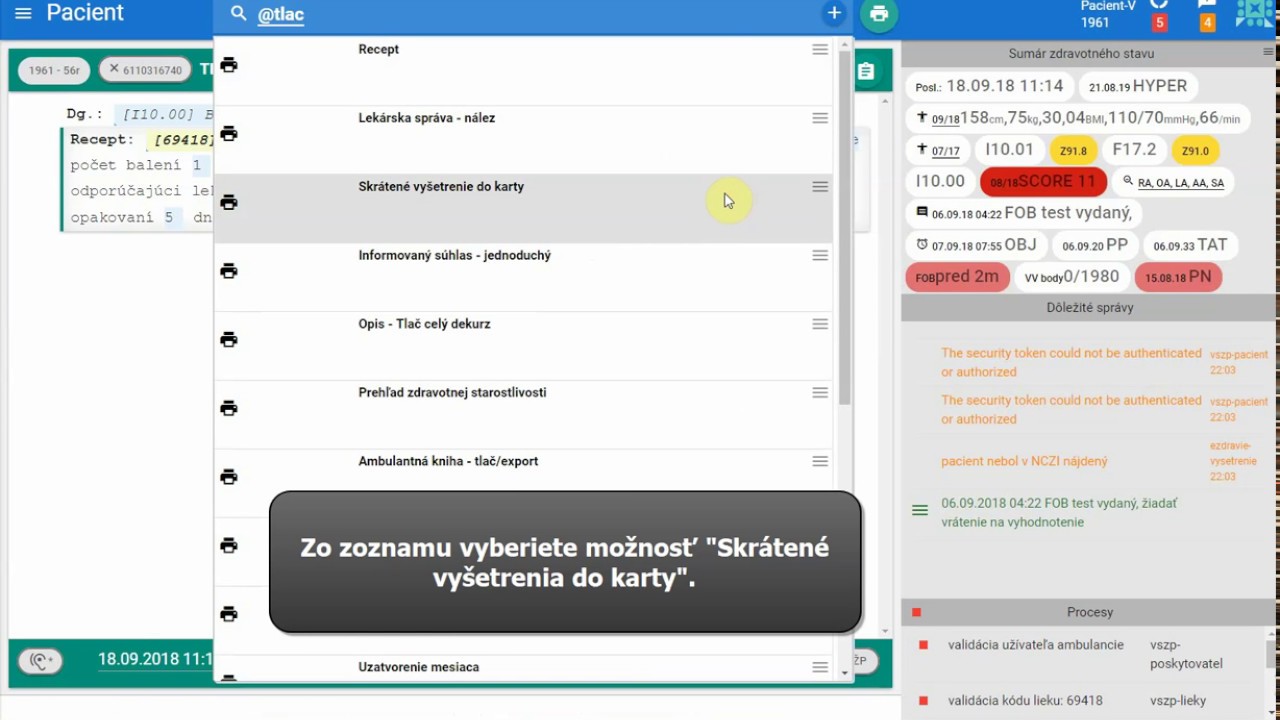Open Sumár zdravotného stavu panel menu
Image resolution: width=1280 pixels, height=720 pixels.
(1269, 53)
